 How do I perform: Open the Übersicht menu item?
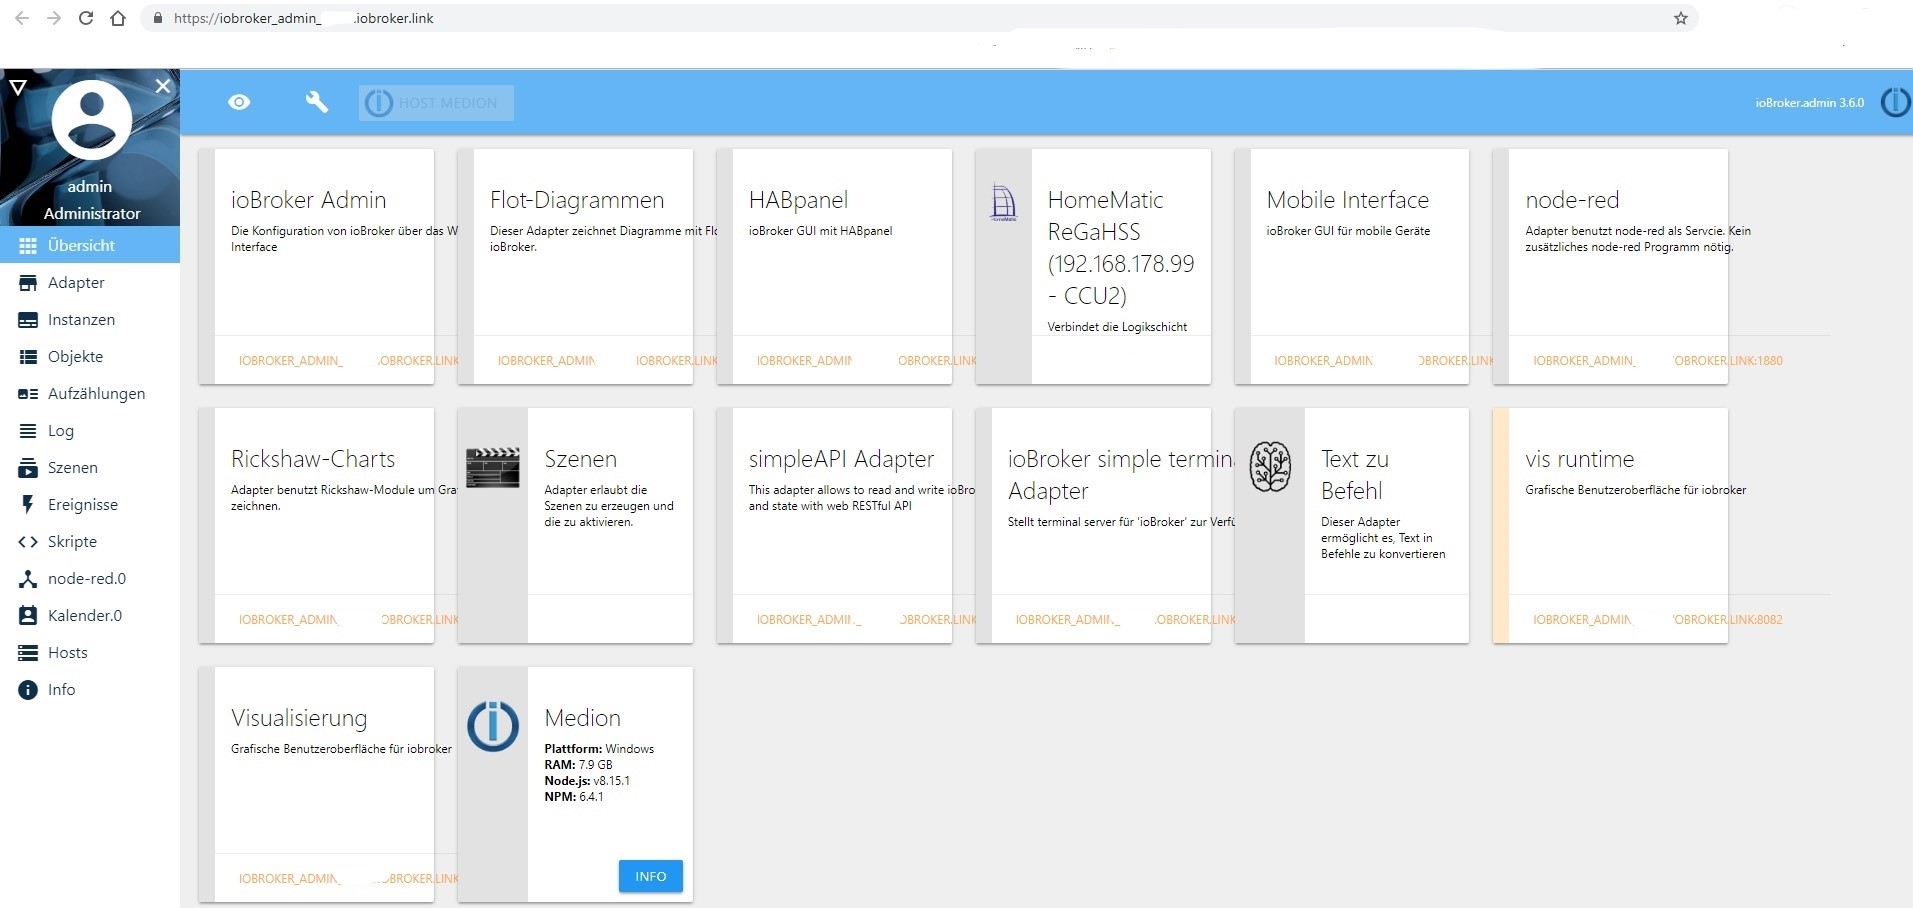point(90,245)
